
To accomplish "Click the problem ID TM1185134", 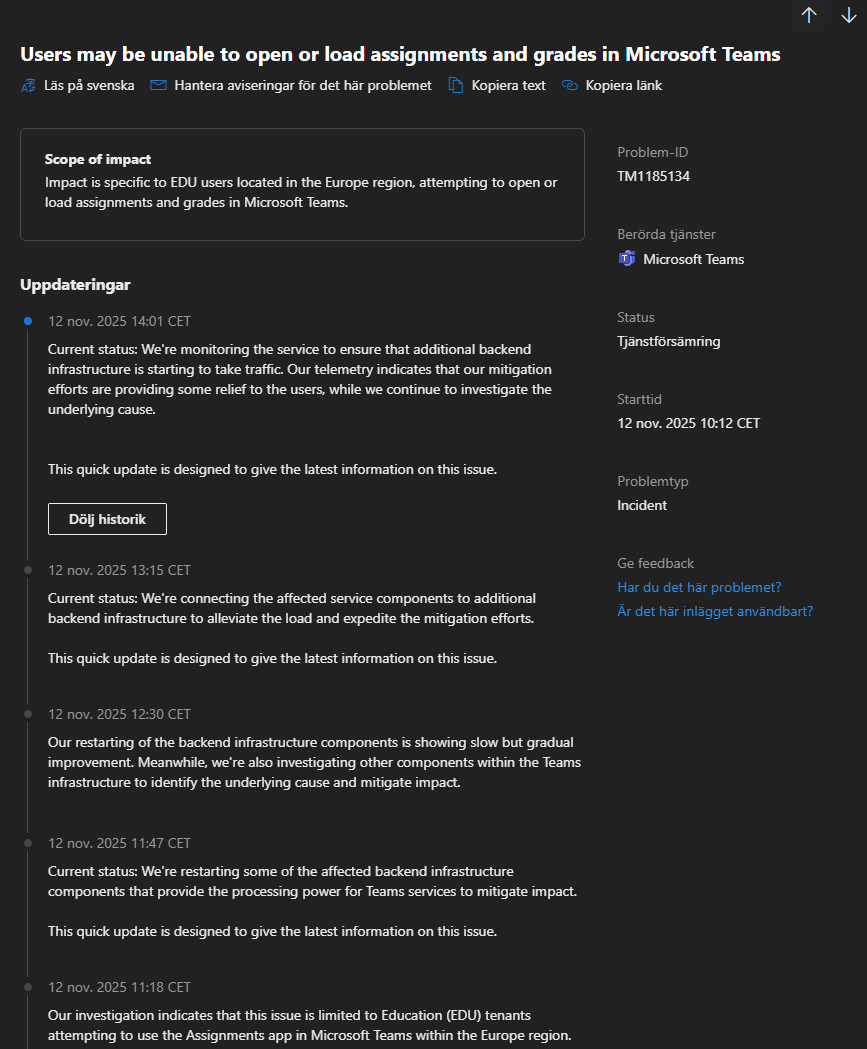I will click(x=654, y=176).
